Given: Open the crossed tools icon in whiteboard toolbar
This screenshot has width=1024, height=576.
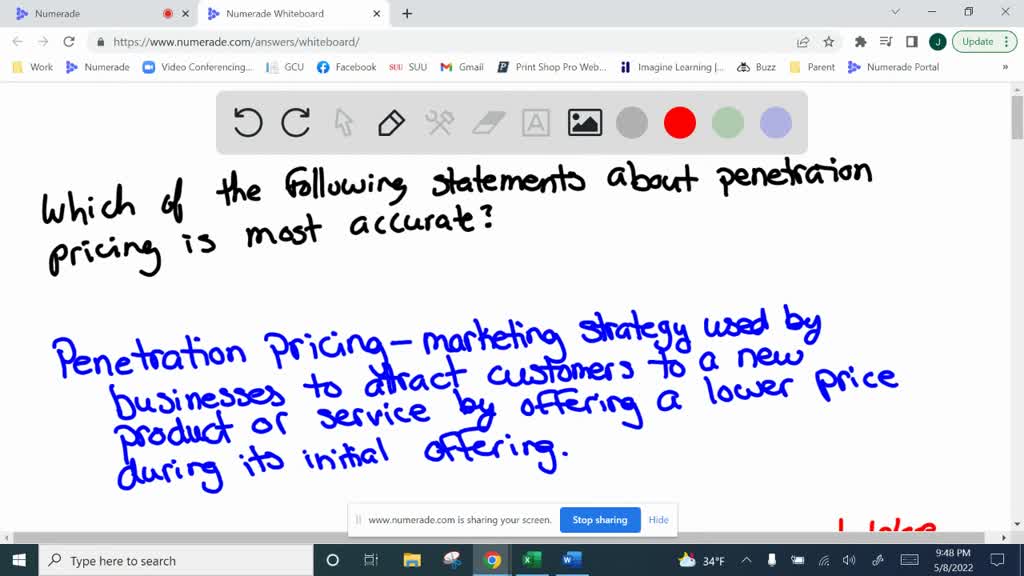Looking at the screenshot, I should pyautogui.click(x=440, y=123).
